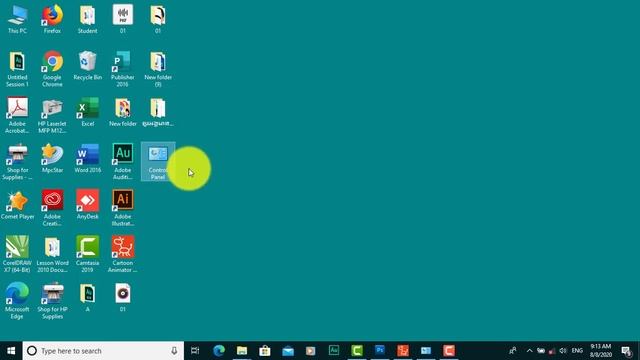The width and height of the screenshot is (640, 360).
Task: Launch the MpcStar desktop shortcut
Action: [x=52, y=159]
